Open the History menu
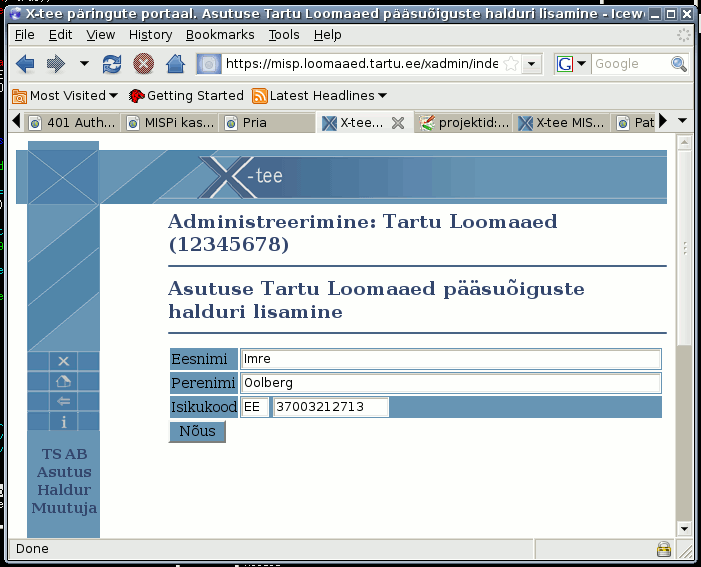701x567 pixels. (x=150, y=35)
